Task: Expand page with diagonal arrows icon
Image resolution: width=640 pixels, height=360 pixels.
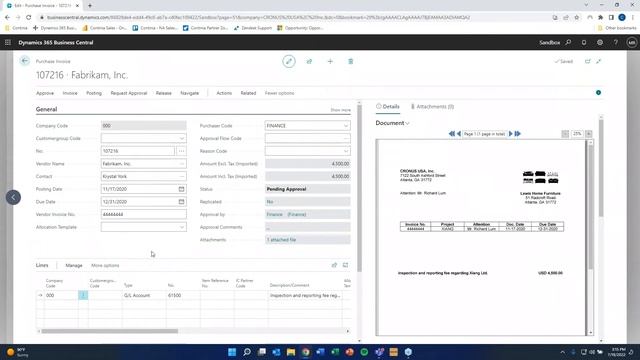Action: coord(599,61)
